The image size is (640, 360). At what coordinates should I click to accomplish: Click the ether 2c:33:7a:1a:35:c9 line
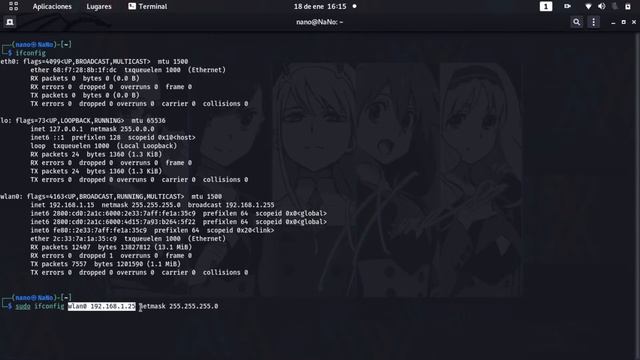coord(128,239)
